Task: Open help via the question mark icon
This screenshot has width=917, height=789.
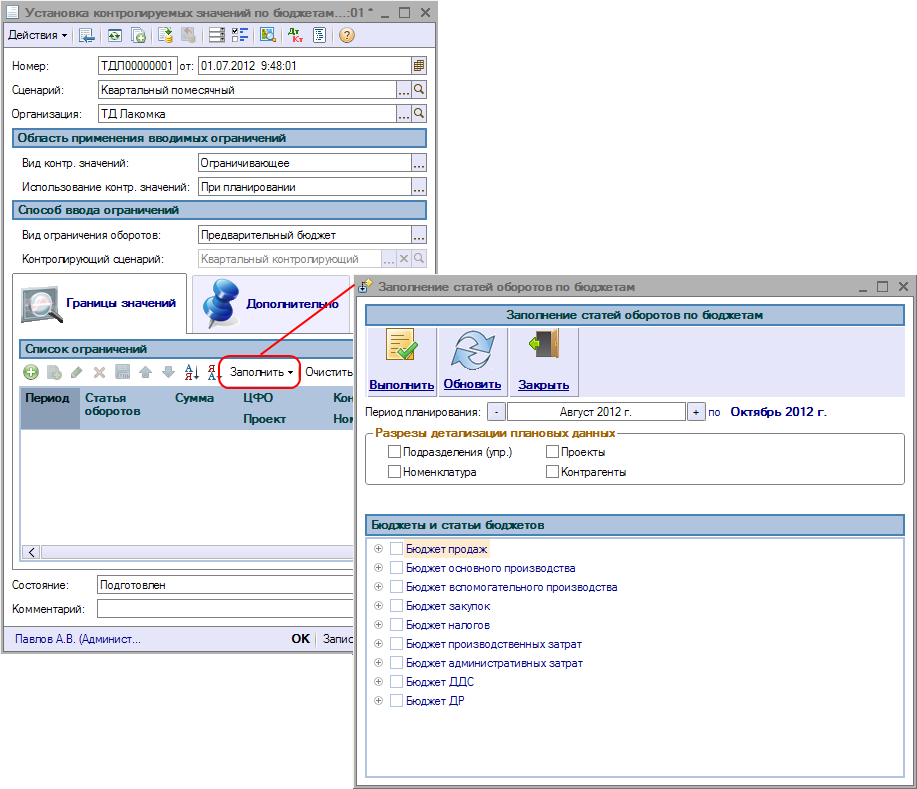Action: 346,35
